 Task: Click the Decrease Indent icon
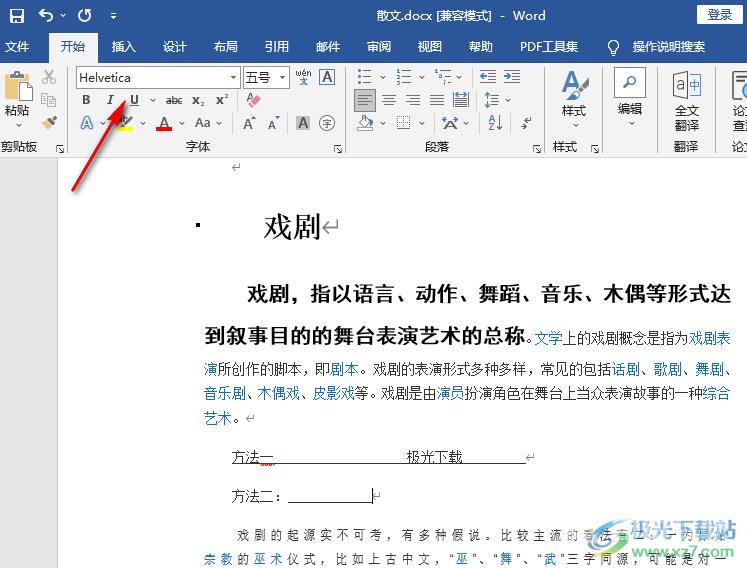coord(488,76)
